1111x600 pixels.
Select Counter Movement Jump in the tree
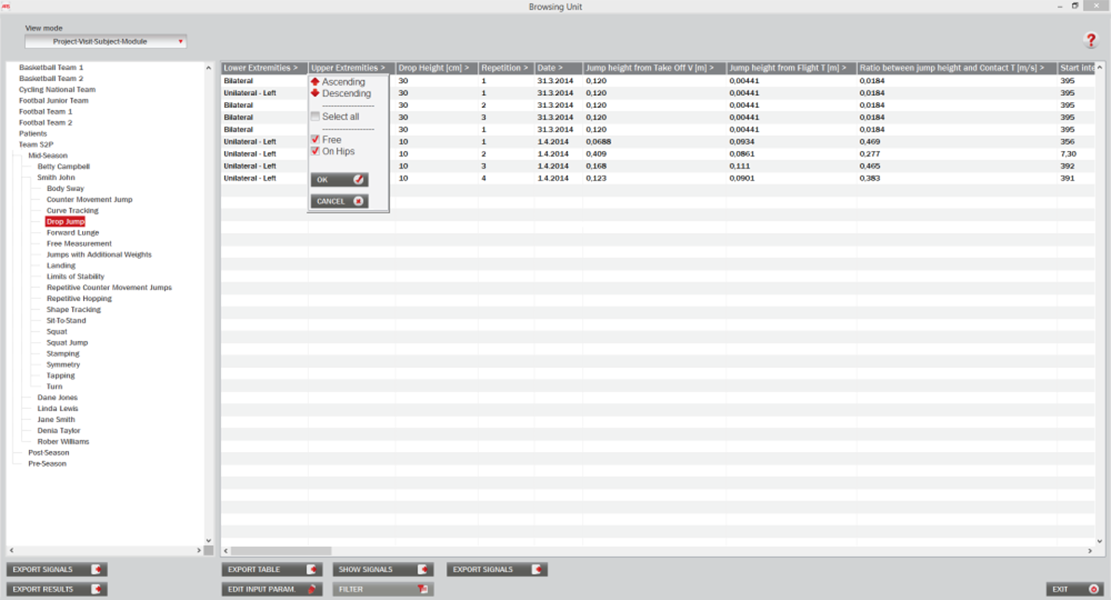[x=89, y=200]
